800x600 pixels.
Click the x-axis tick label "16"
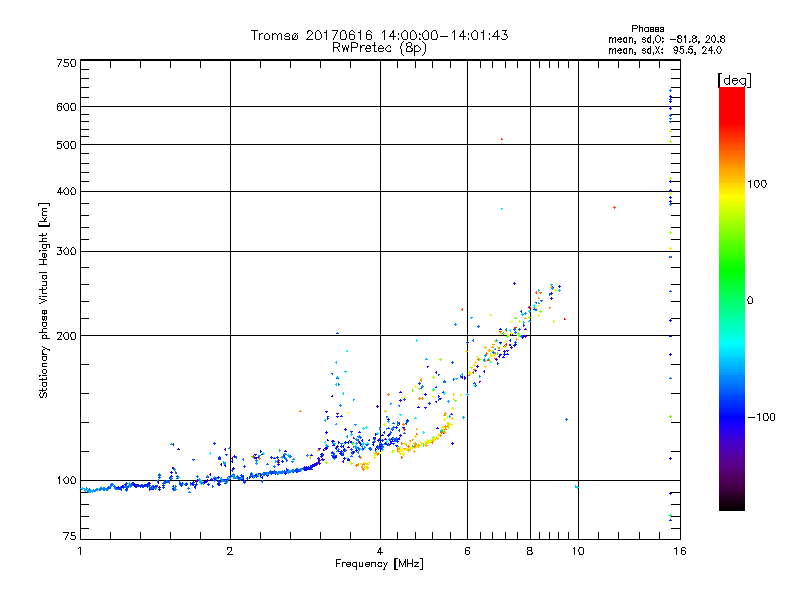[x=680, y=551]
